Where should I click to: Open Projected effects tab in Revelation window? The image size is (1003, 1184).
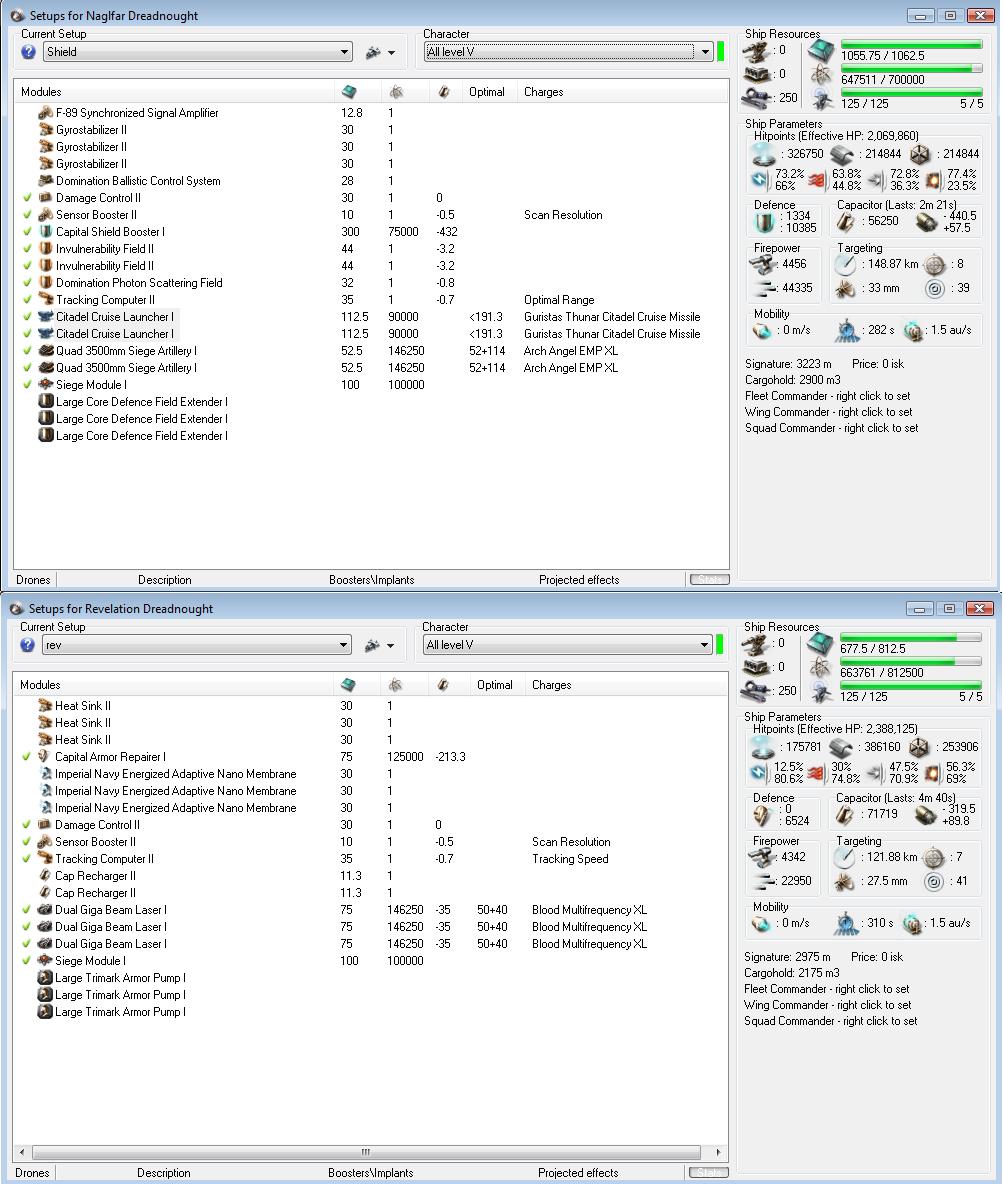coord(578,1172)
